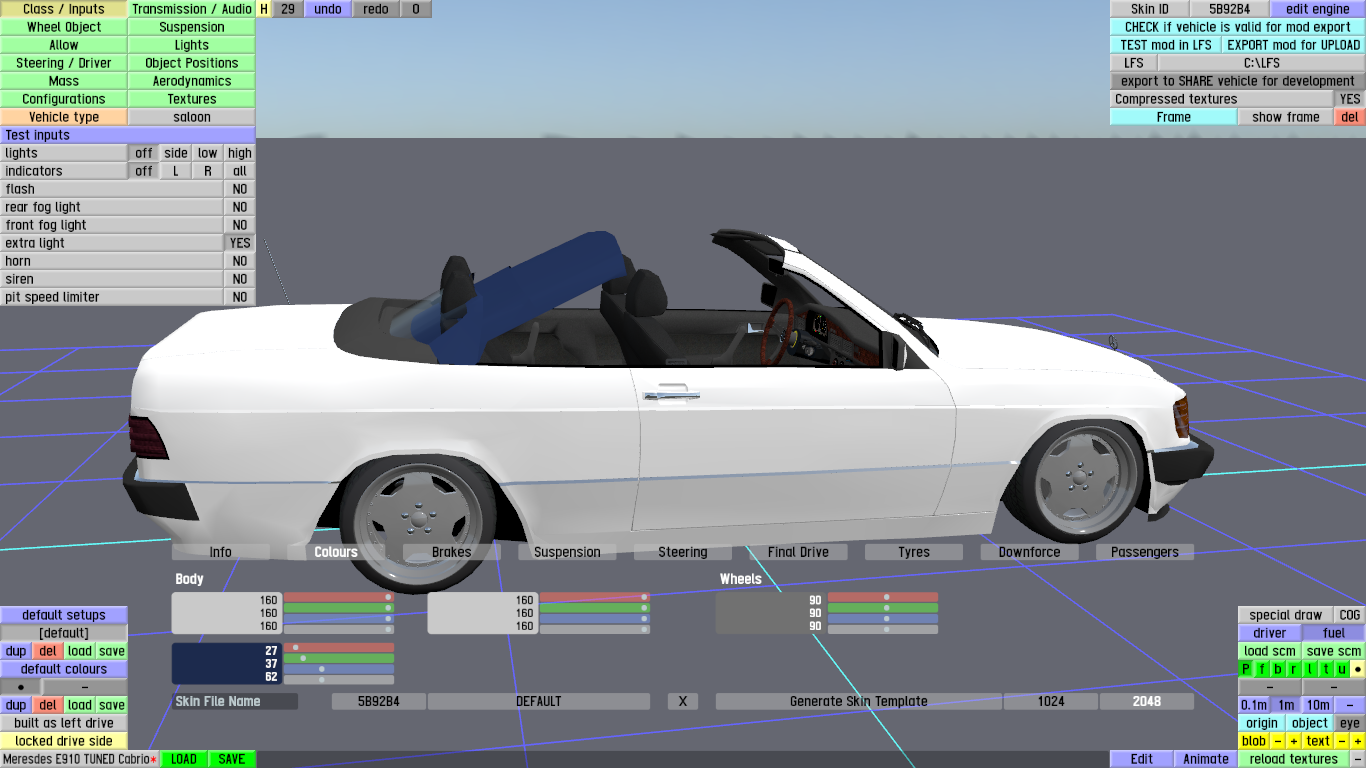1366x768 pixels.
Task: Change the C:\LFS folder path
Action: tap(1262, 63)
